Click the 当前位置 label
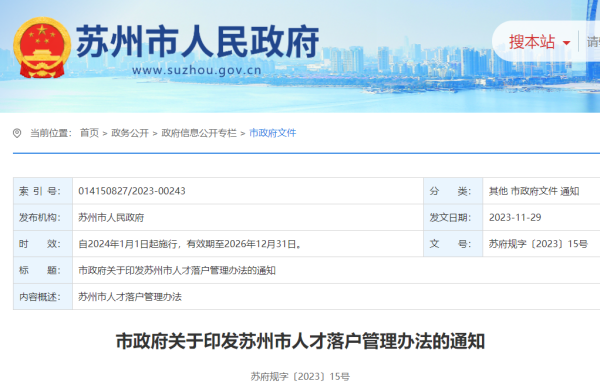 point(51,133)
